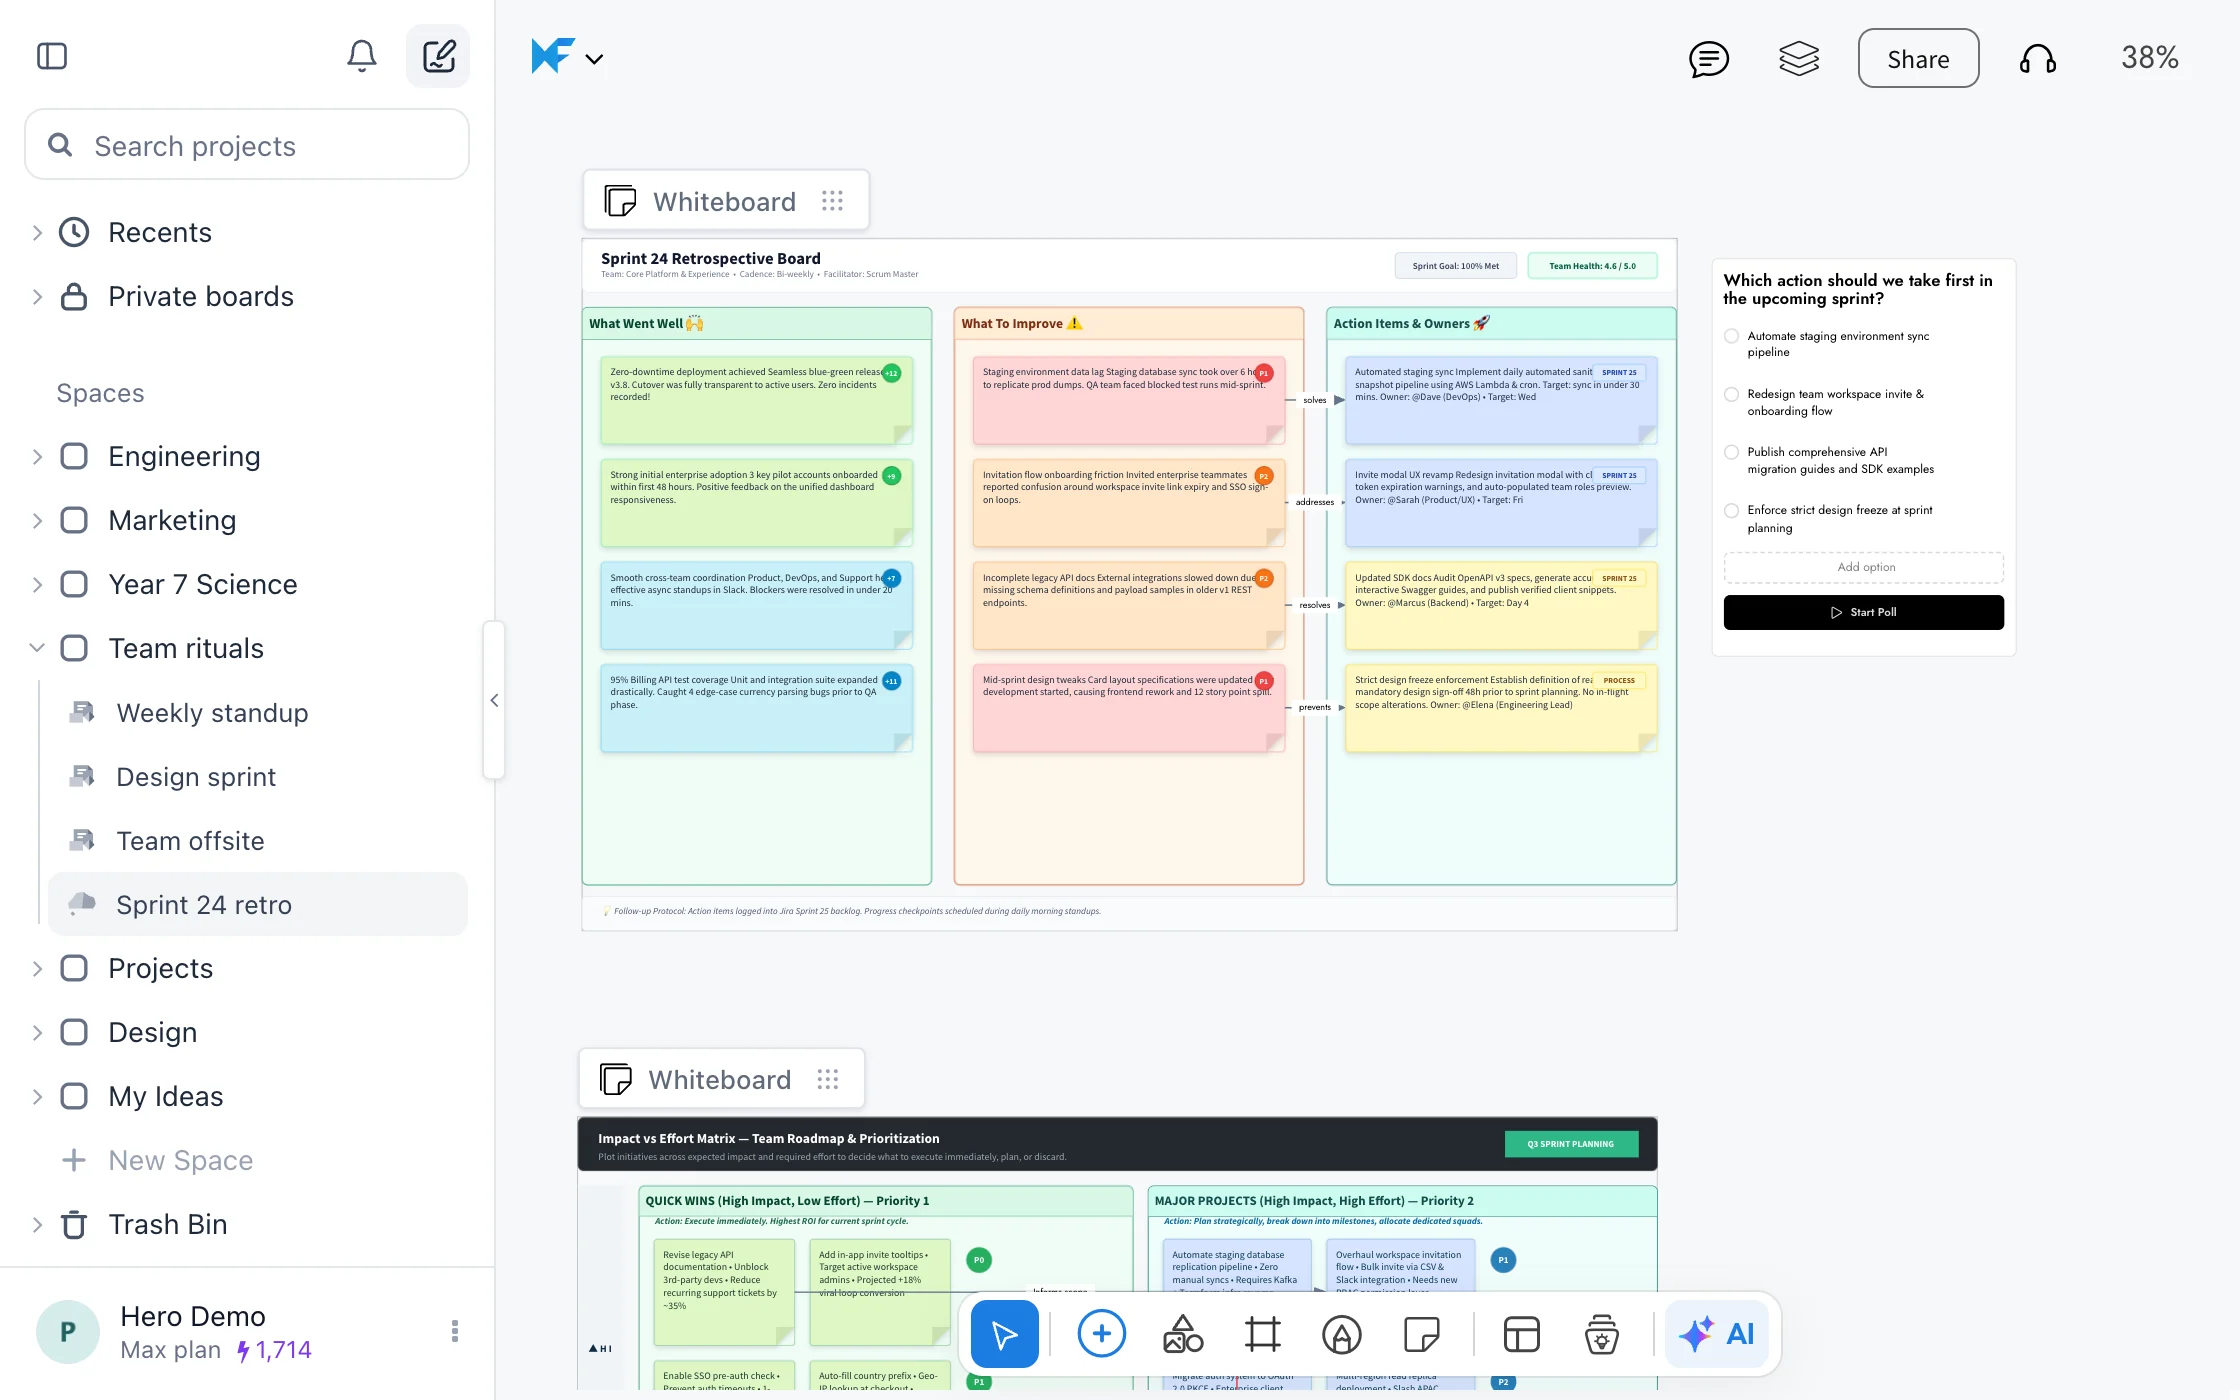Expand the Private boards section
The height and width of the screenshot is (1400, 2240).
(x=37, y=297)
